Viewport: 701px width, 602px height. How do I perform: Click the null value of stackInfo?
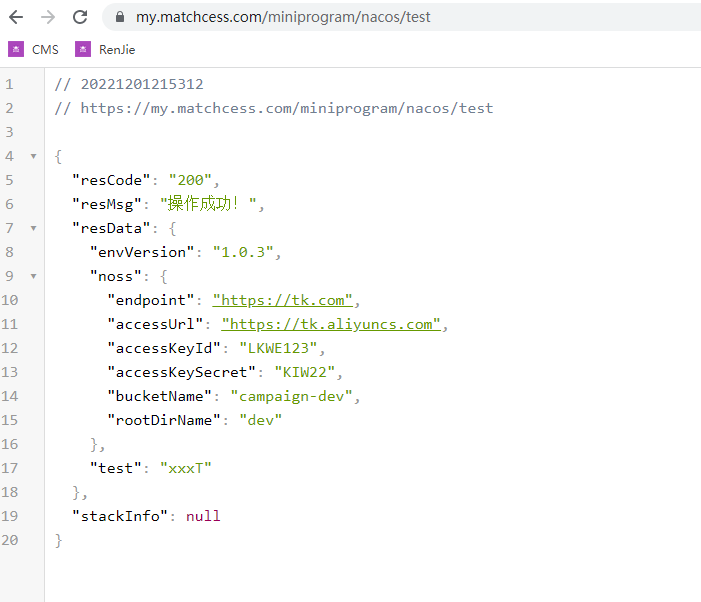203,516
